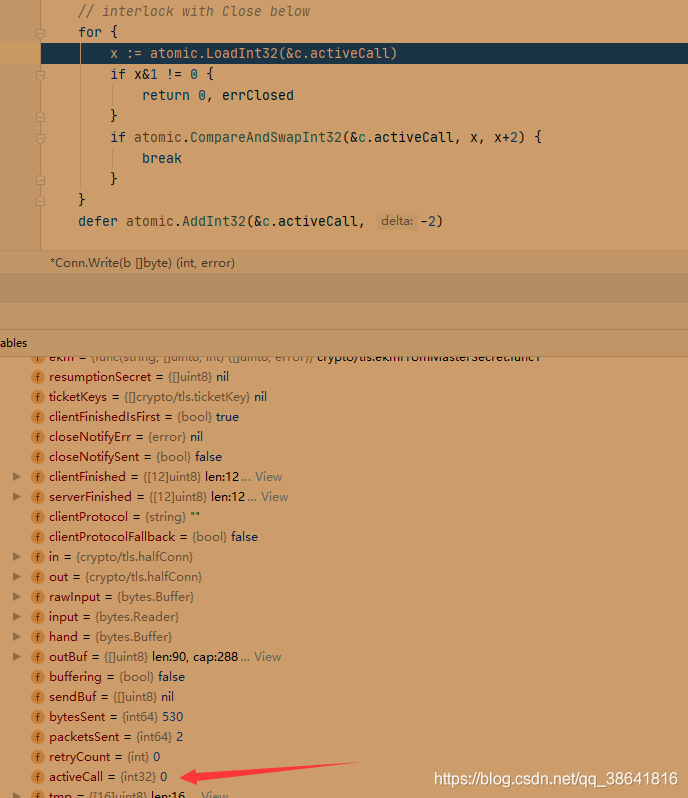Screen dimensions: 688x798
Task: Click the gutter beside the LoadInt32 line
Action: [x=20, y=53]
